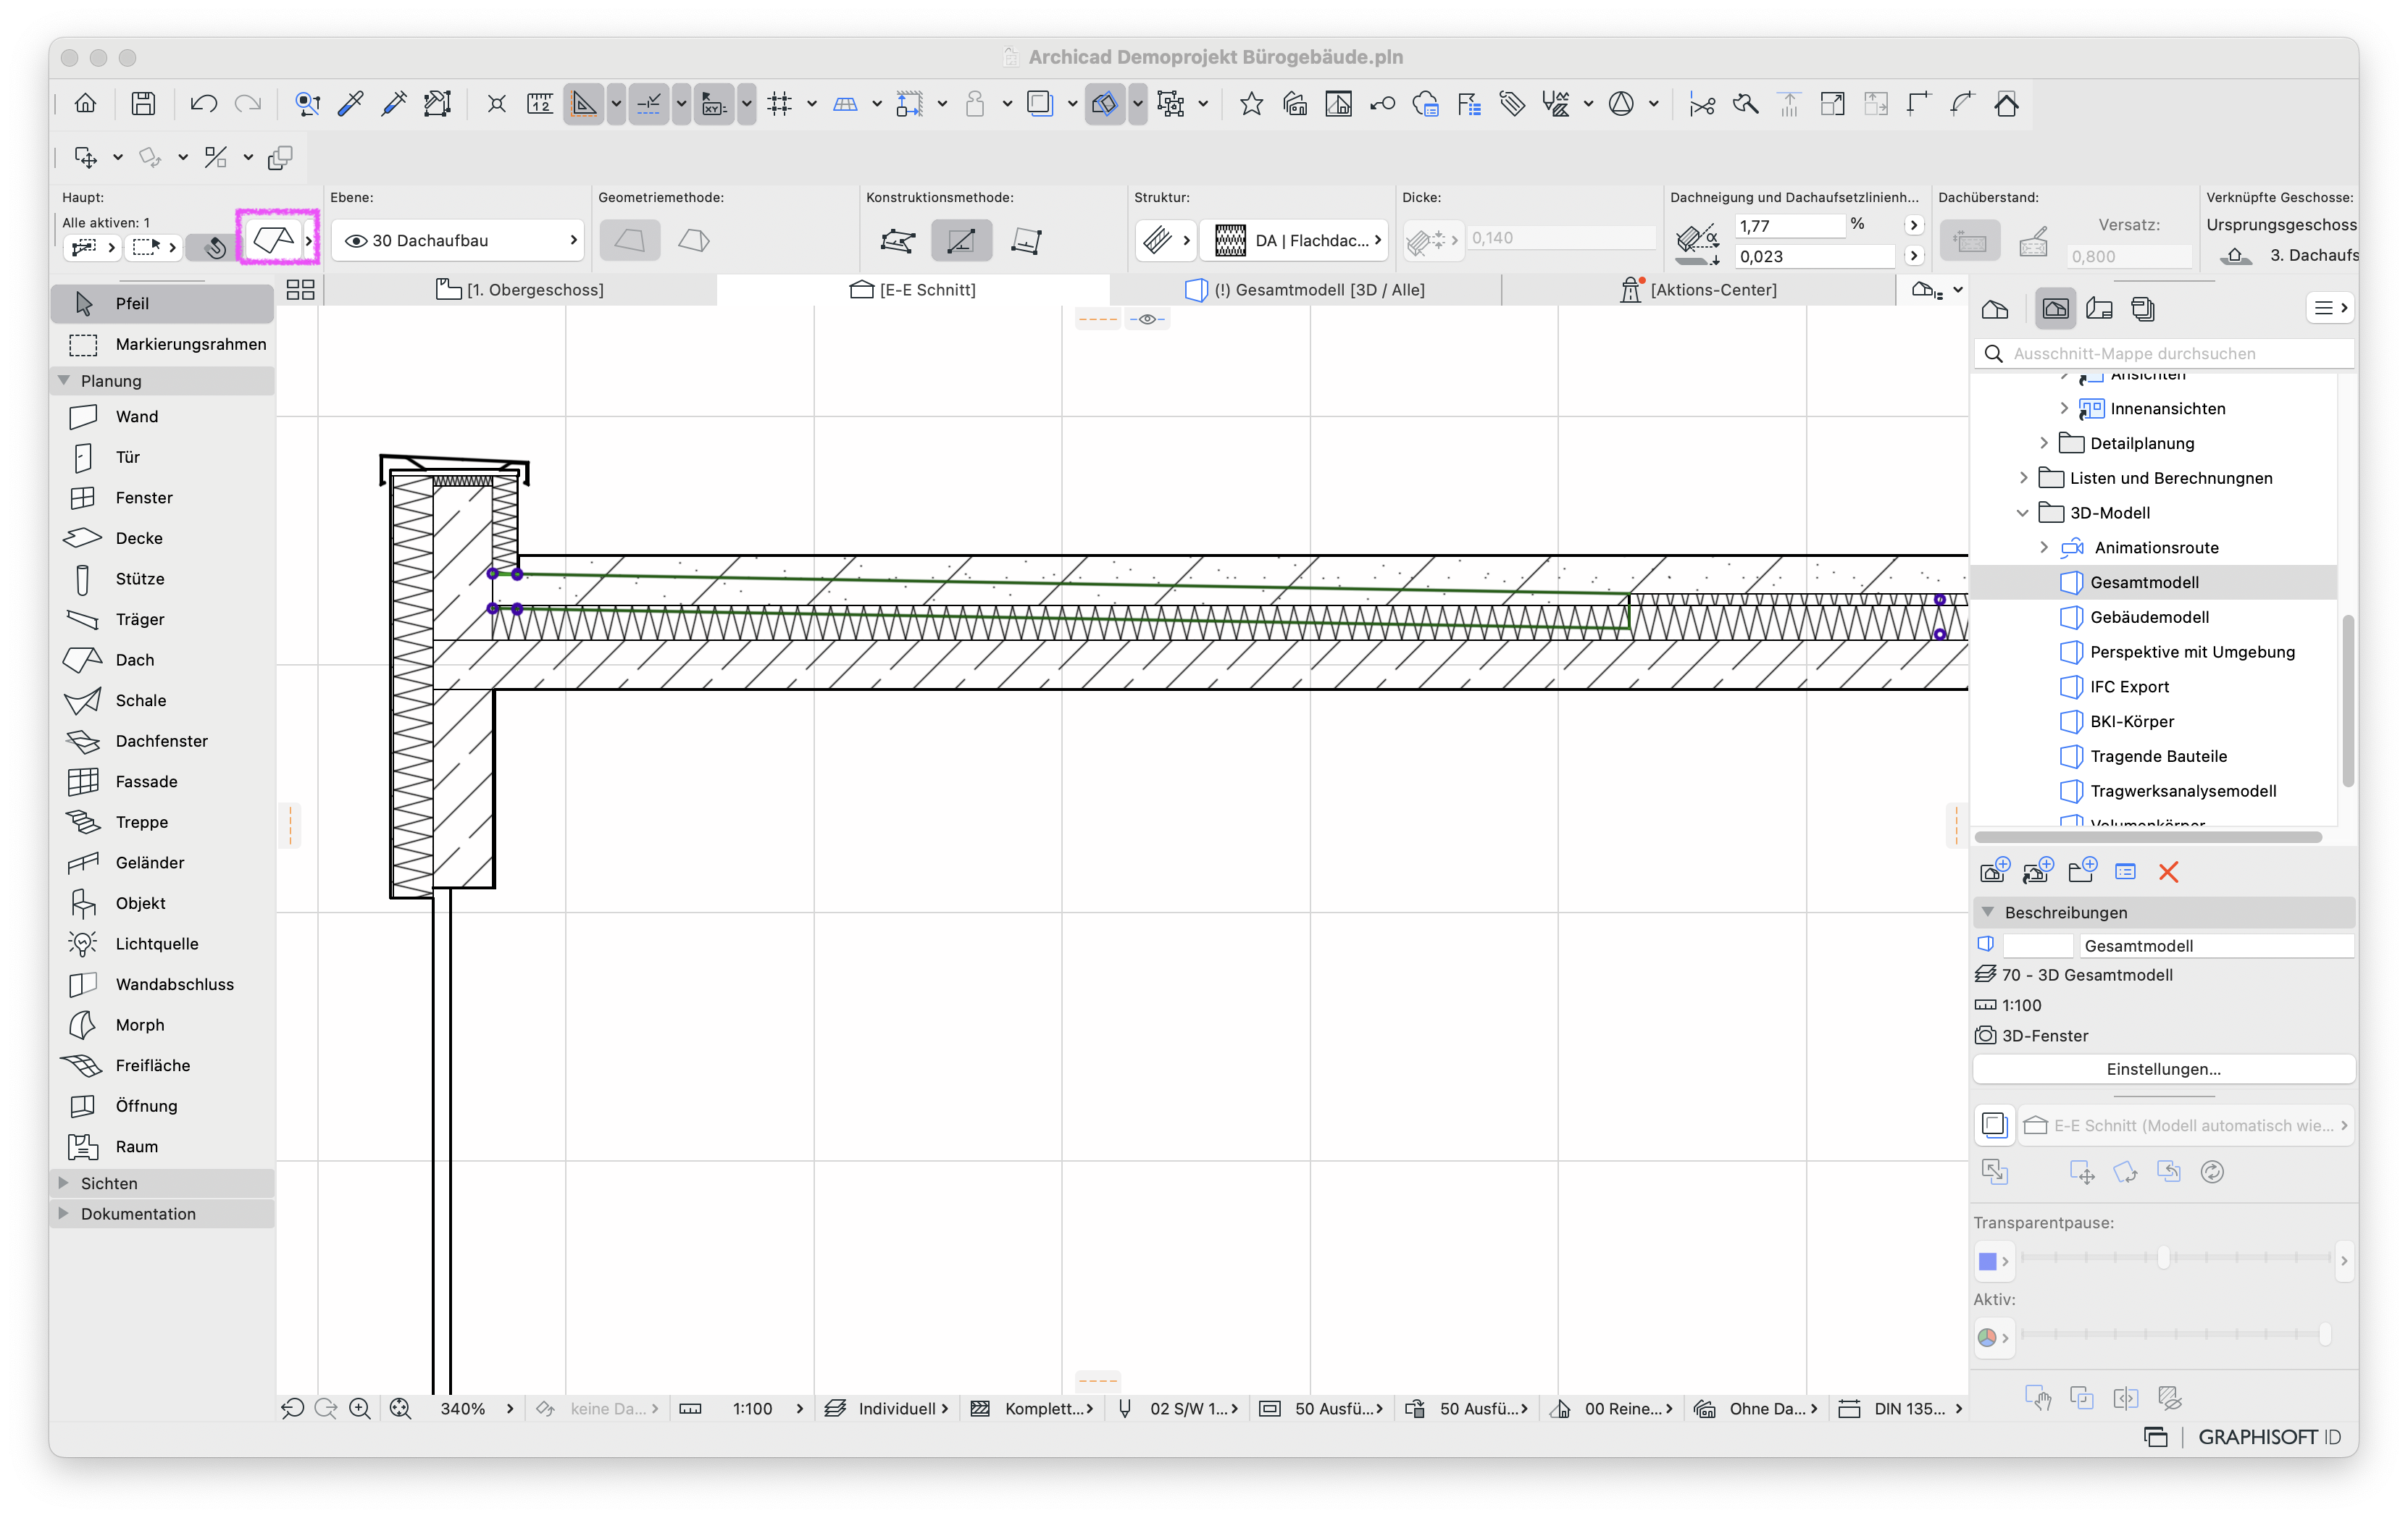Switch to the 1. Obergeschoss tab
The width and height of the screenshot is (2408, 1518).
[520, 290]
